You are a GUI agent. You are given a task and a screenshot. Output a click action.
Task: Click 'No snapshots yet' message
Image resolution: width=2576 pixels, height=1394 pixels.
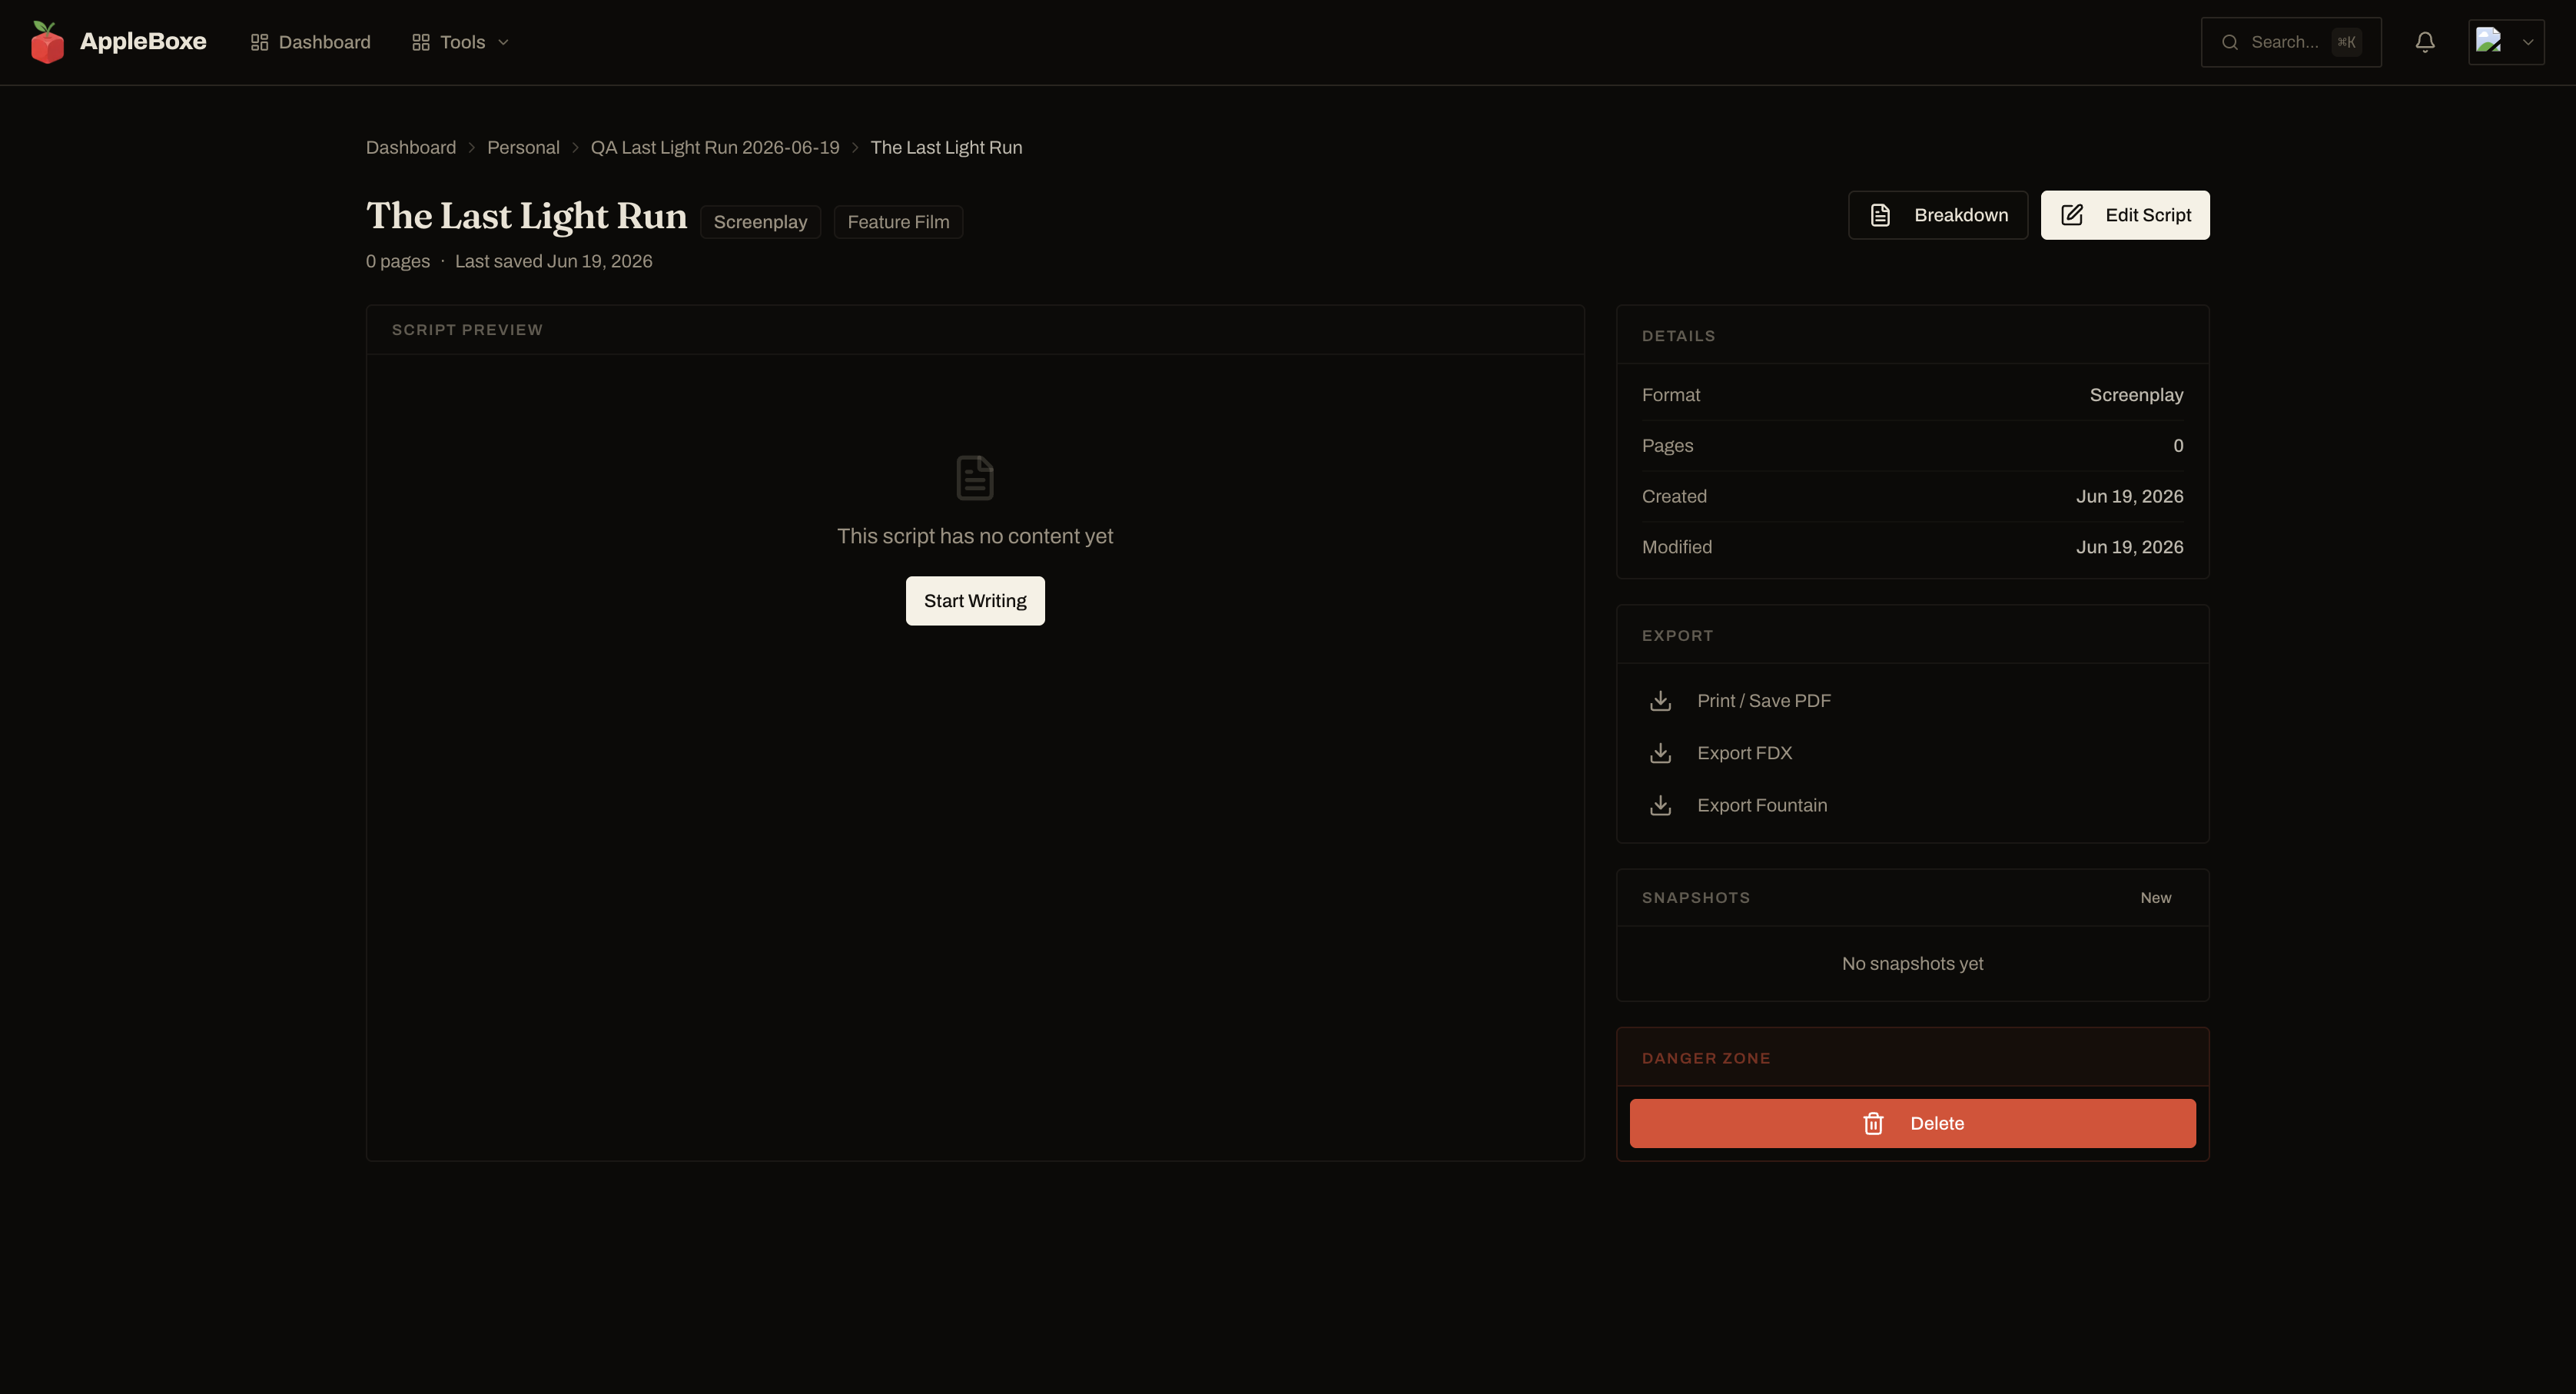pyautogui.click(x=1912, y=963)
